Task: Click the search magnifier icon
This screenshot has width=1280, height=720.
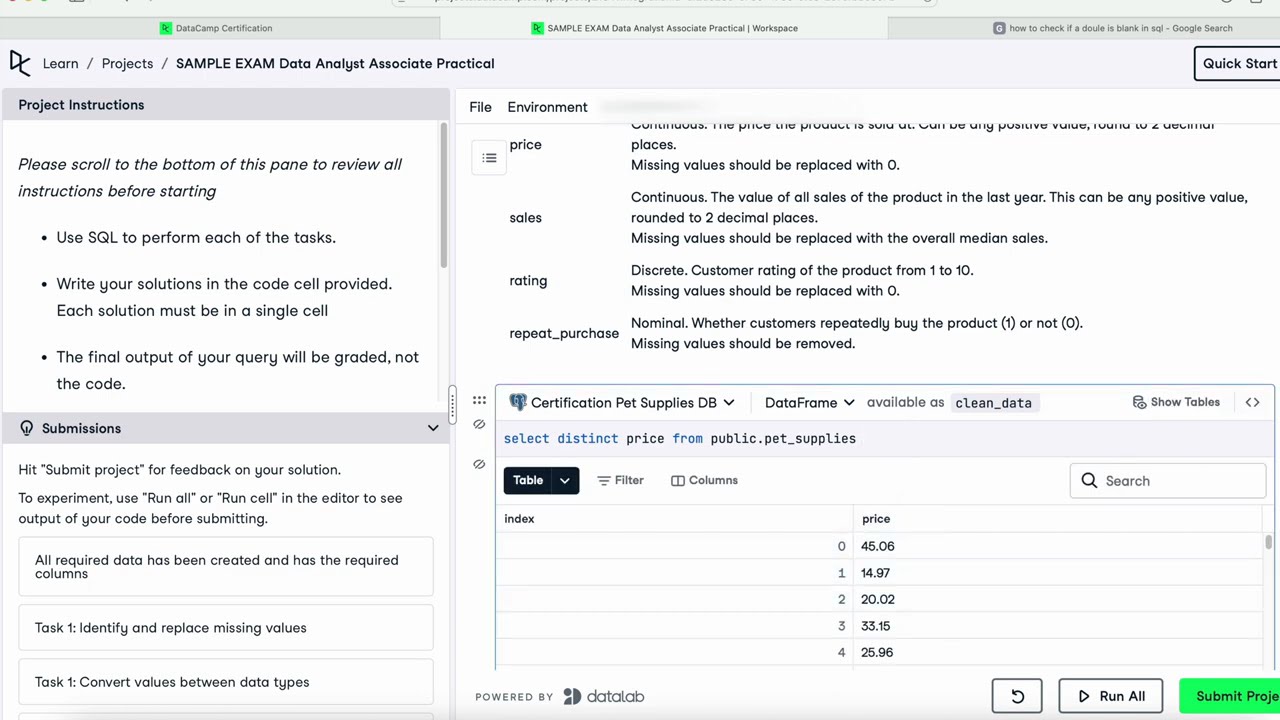Action: (x=1089, y=481)
